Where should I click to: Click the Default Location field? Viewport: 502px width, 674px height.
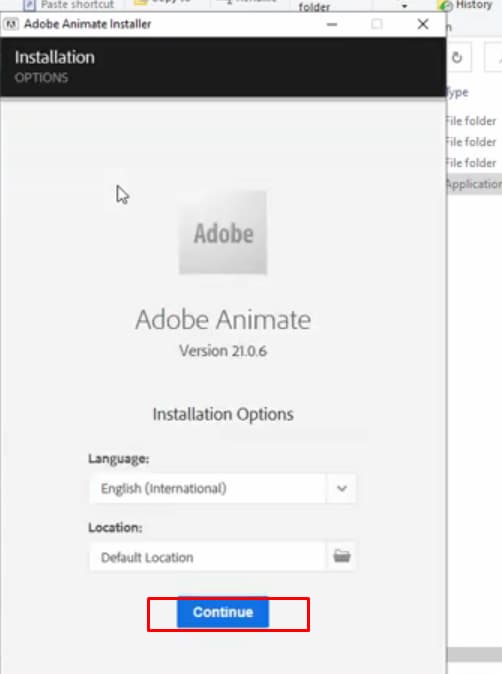coord(207,557)
